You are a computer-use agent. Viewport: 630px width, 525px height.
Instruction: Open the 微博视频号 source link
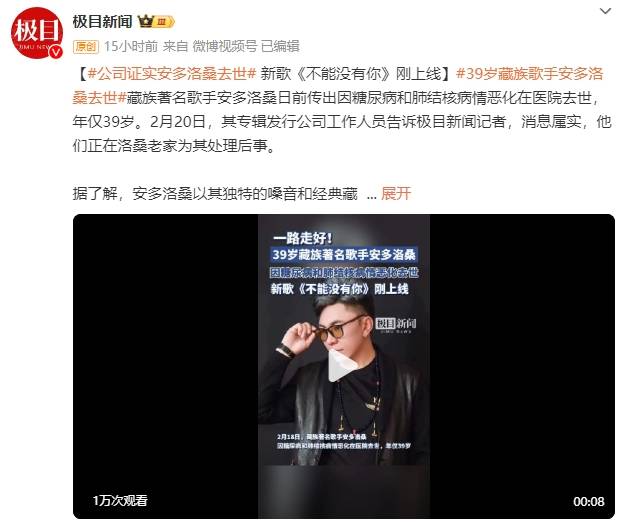click(225, 47)
